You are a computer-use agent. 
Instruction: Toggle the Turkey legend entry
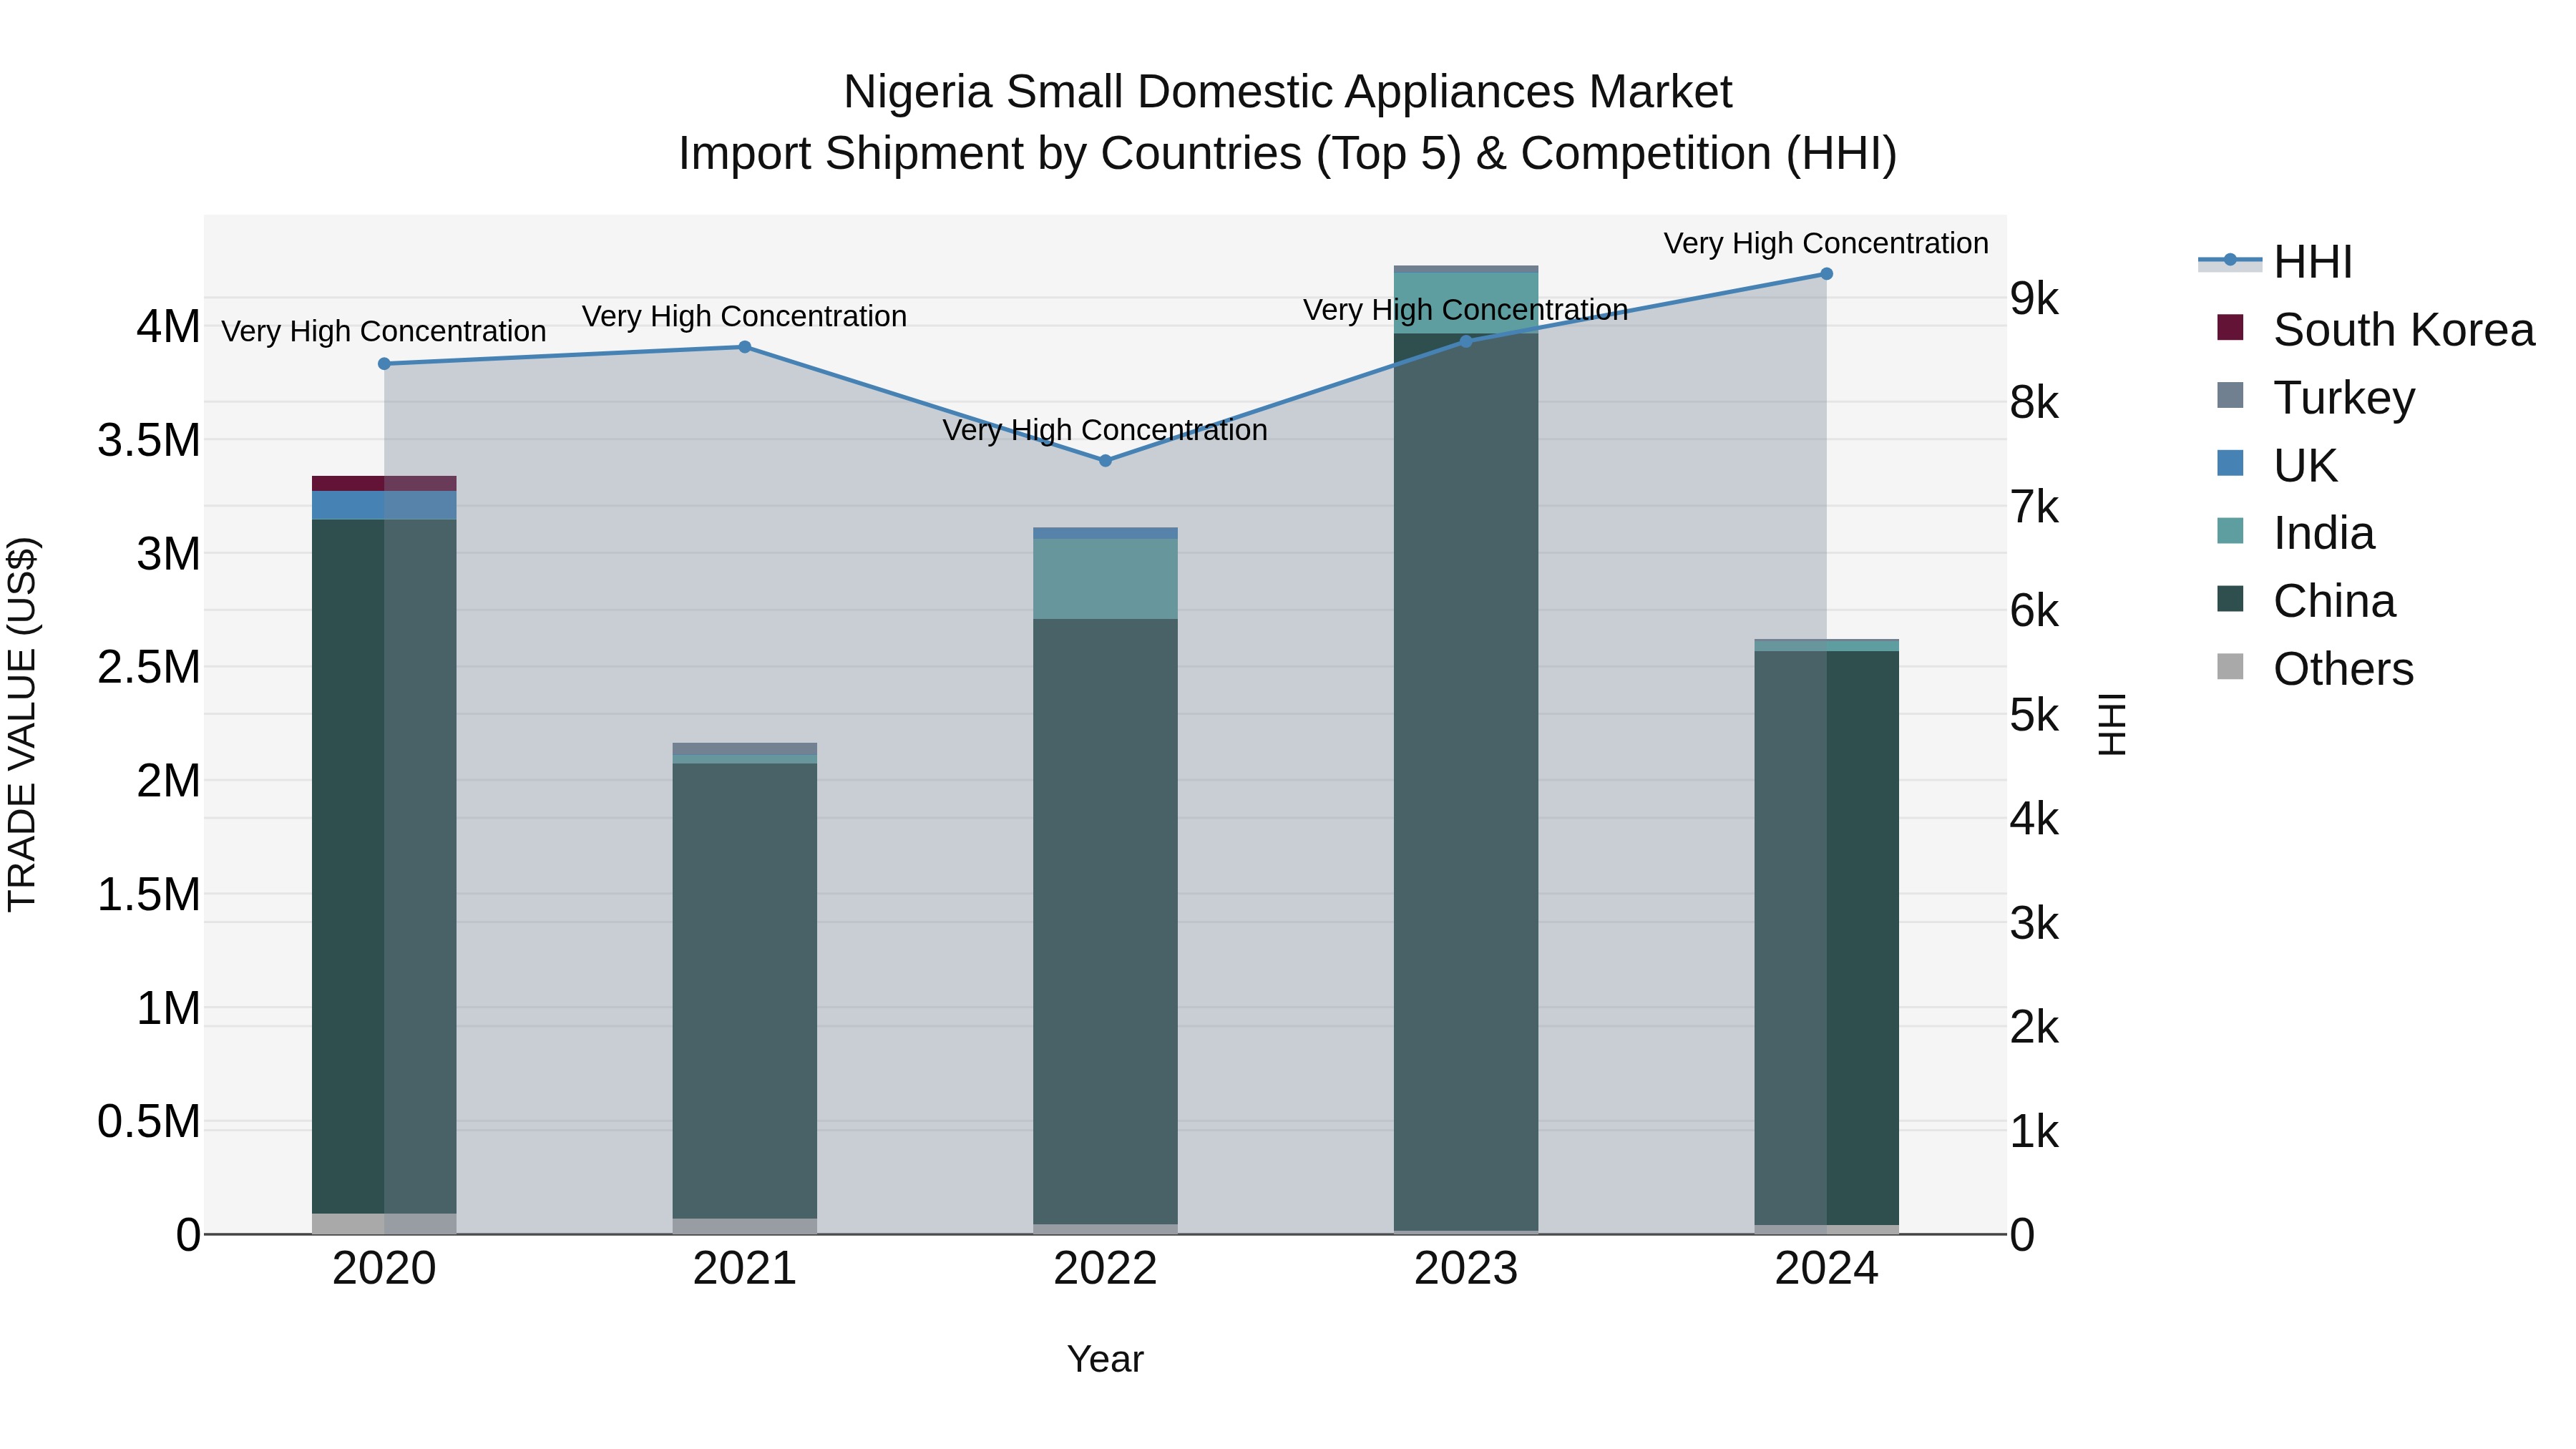point(2316,397)
